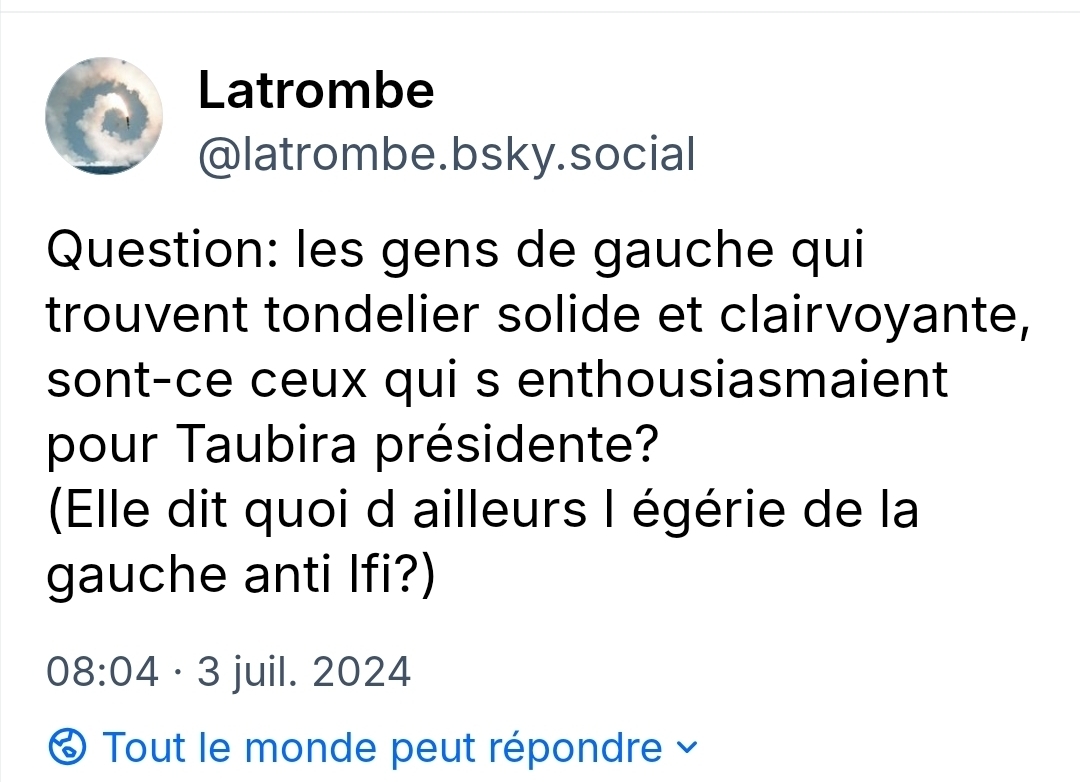Click the 08:04 post time

click(x=102, y=671)
